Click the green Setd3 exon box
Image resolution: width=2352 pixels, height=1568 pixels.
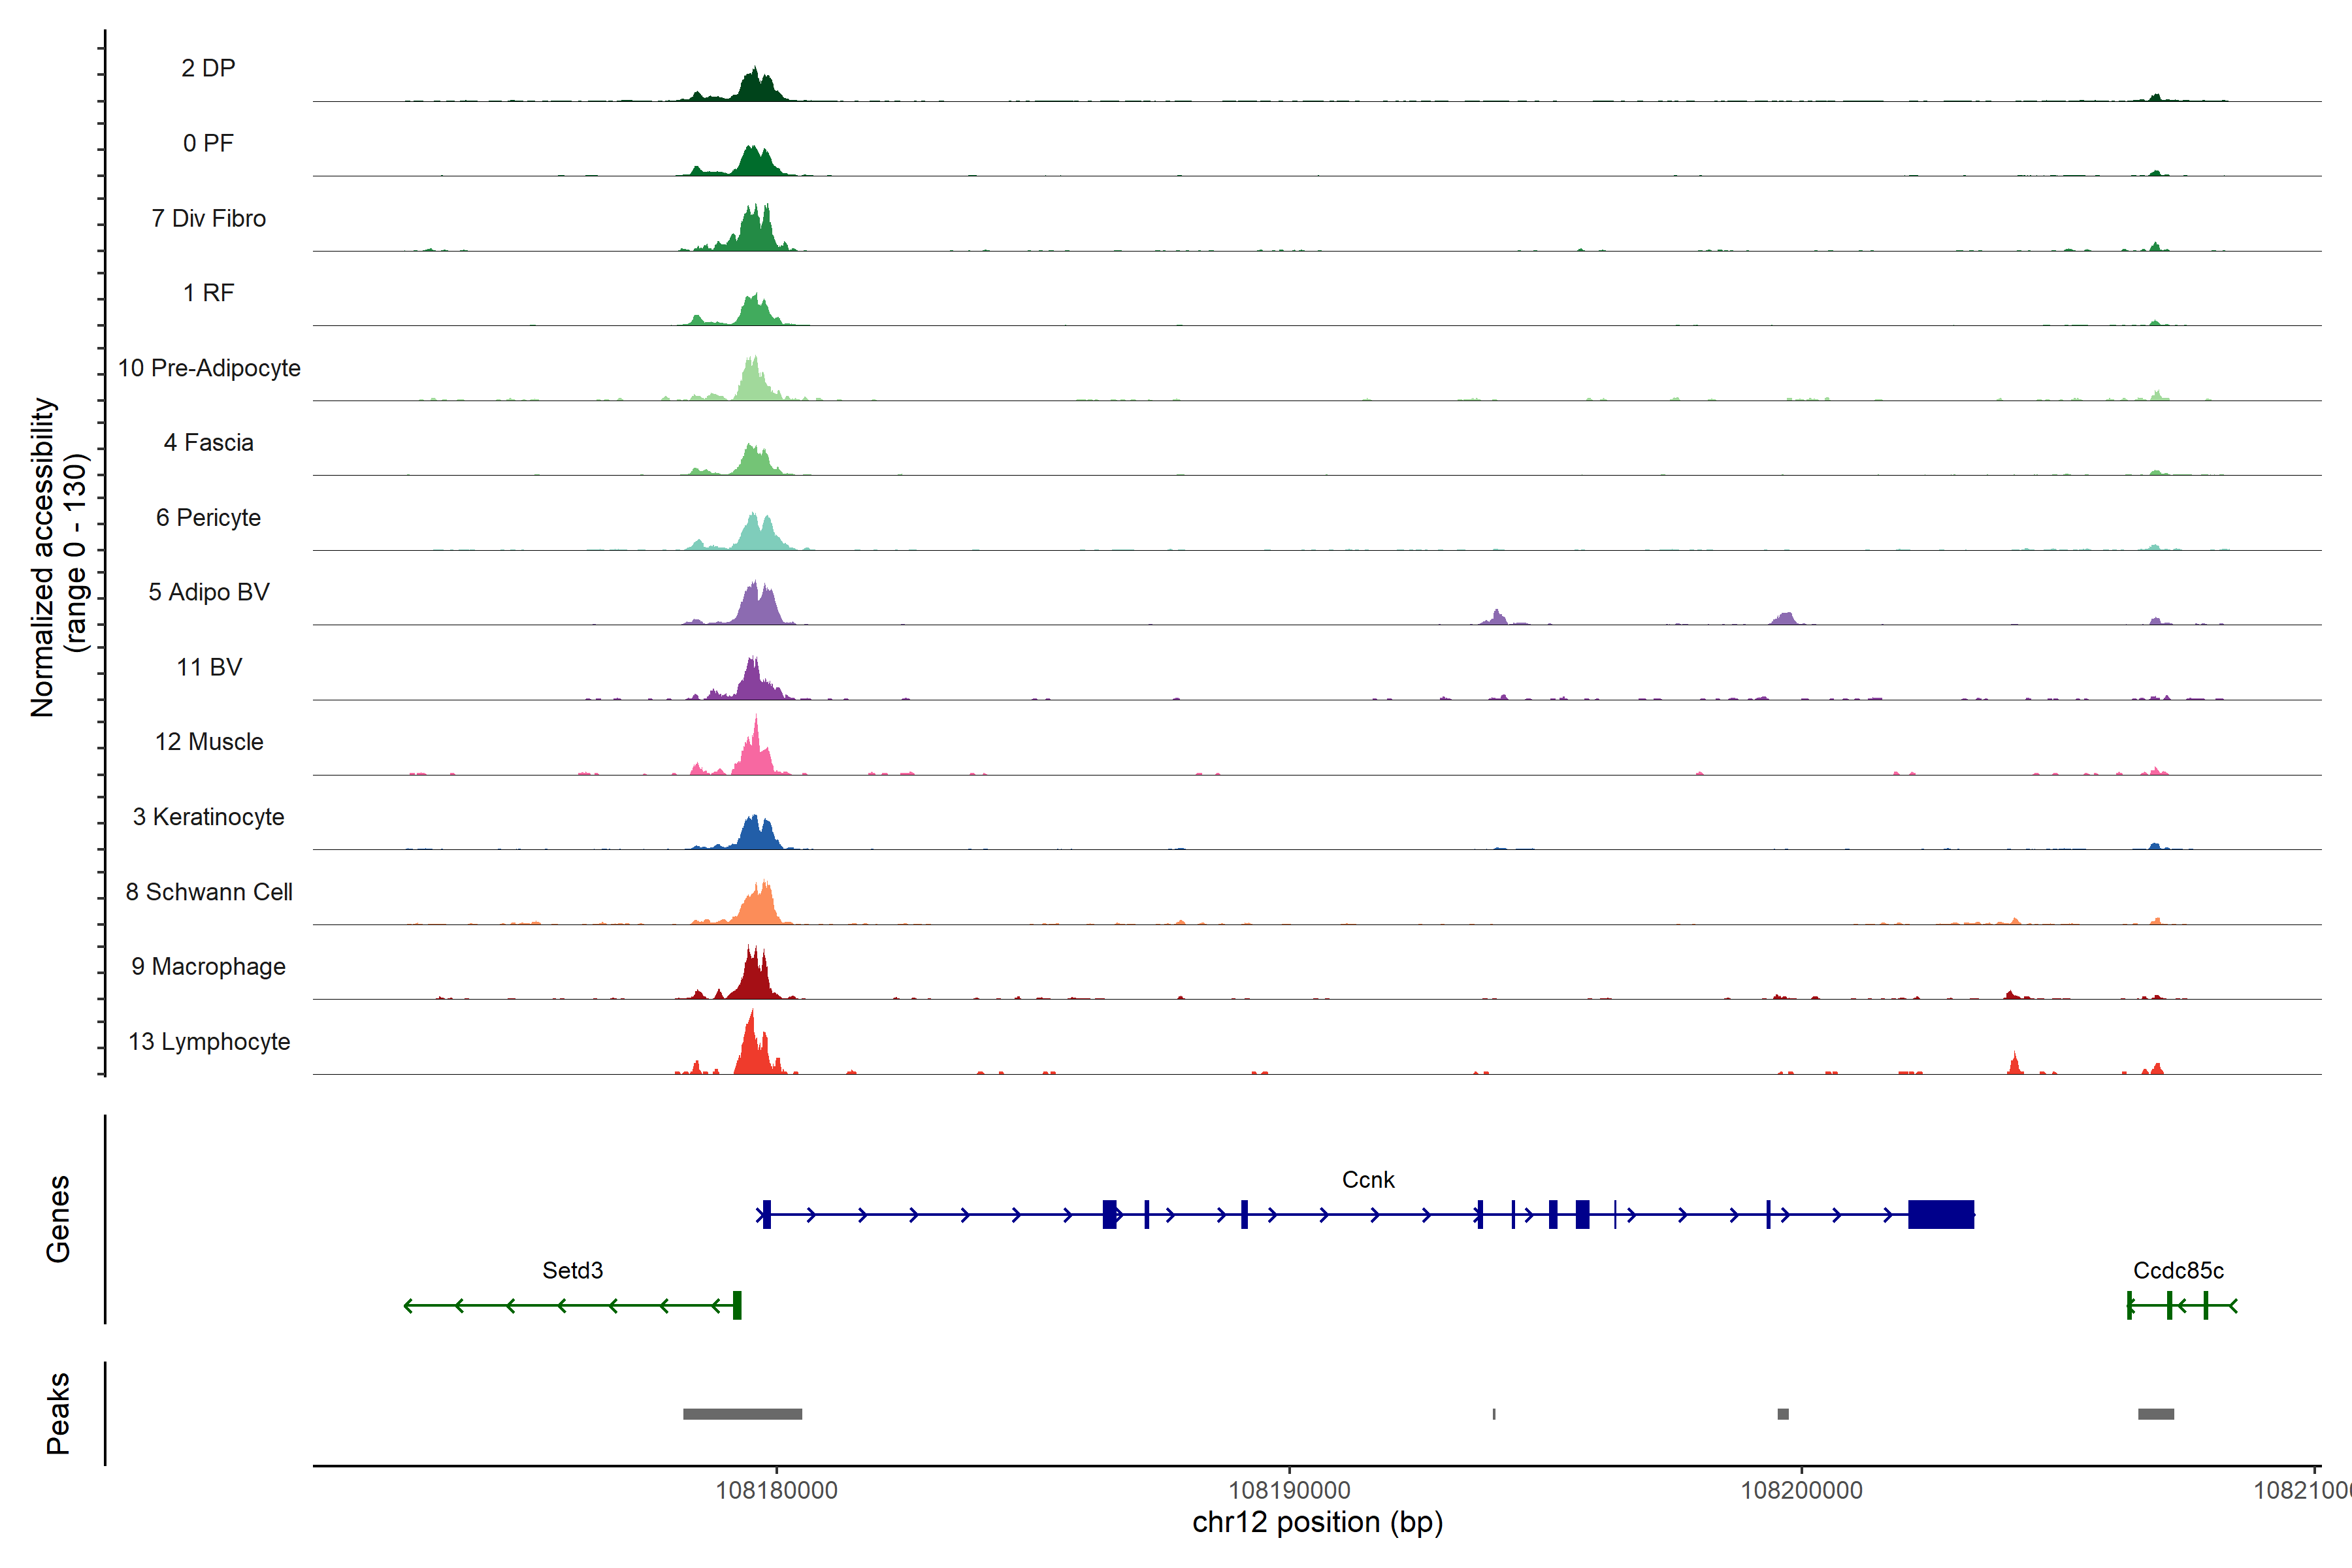click(737, 1305)
